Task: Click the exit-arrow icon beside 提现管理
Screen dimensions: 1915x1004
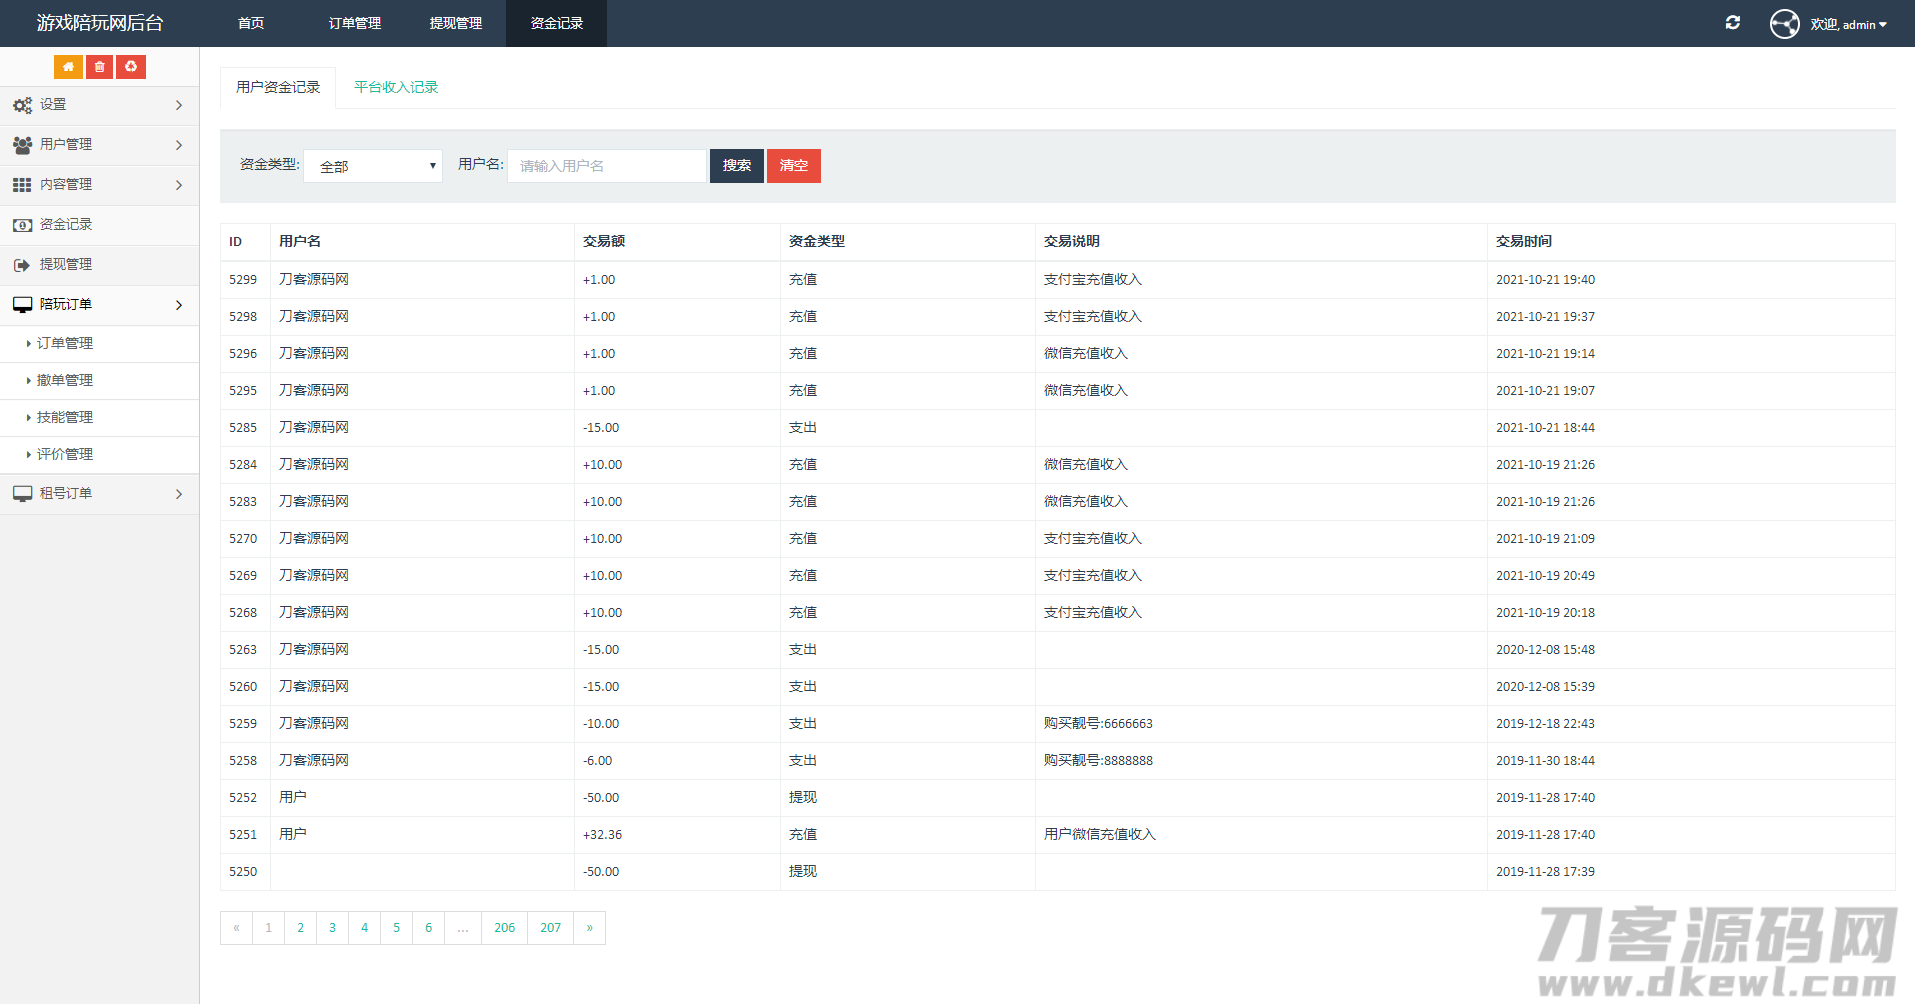Action: point(22,265)
